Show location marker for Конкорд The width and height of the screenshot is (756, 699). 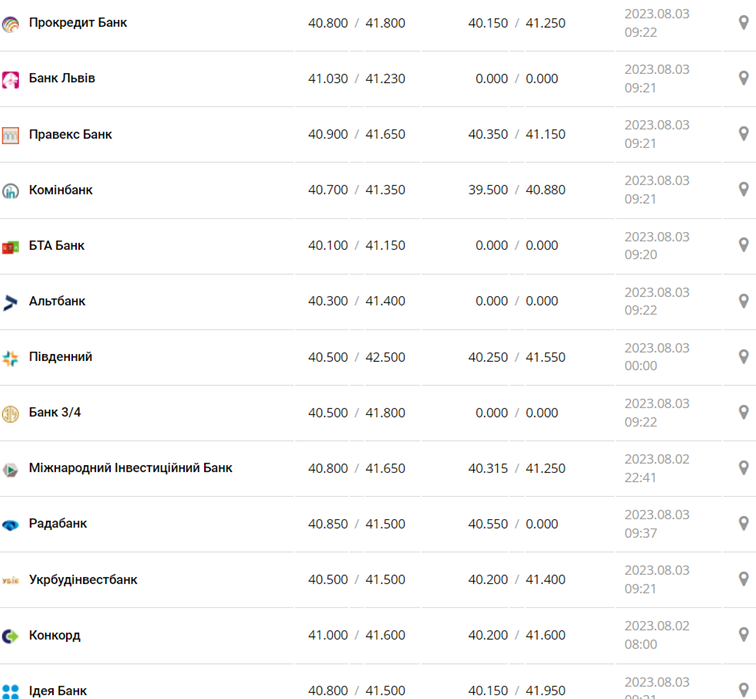[x=743, y=635]
